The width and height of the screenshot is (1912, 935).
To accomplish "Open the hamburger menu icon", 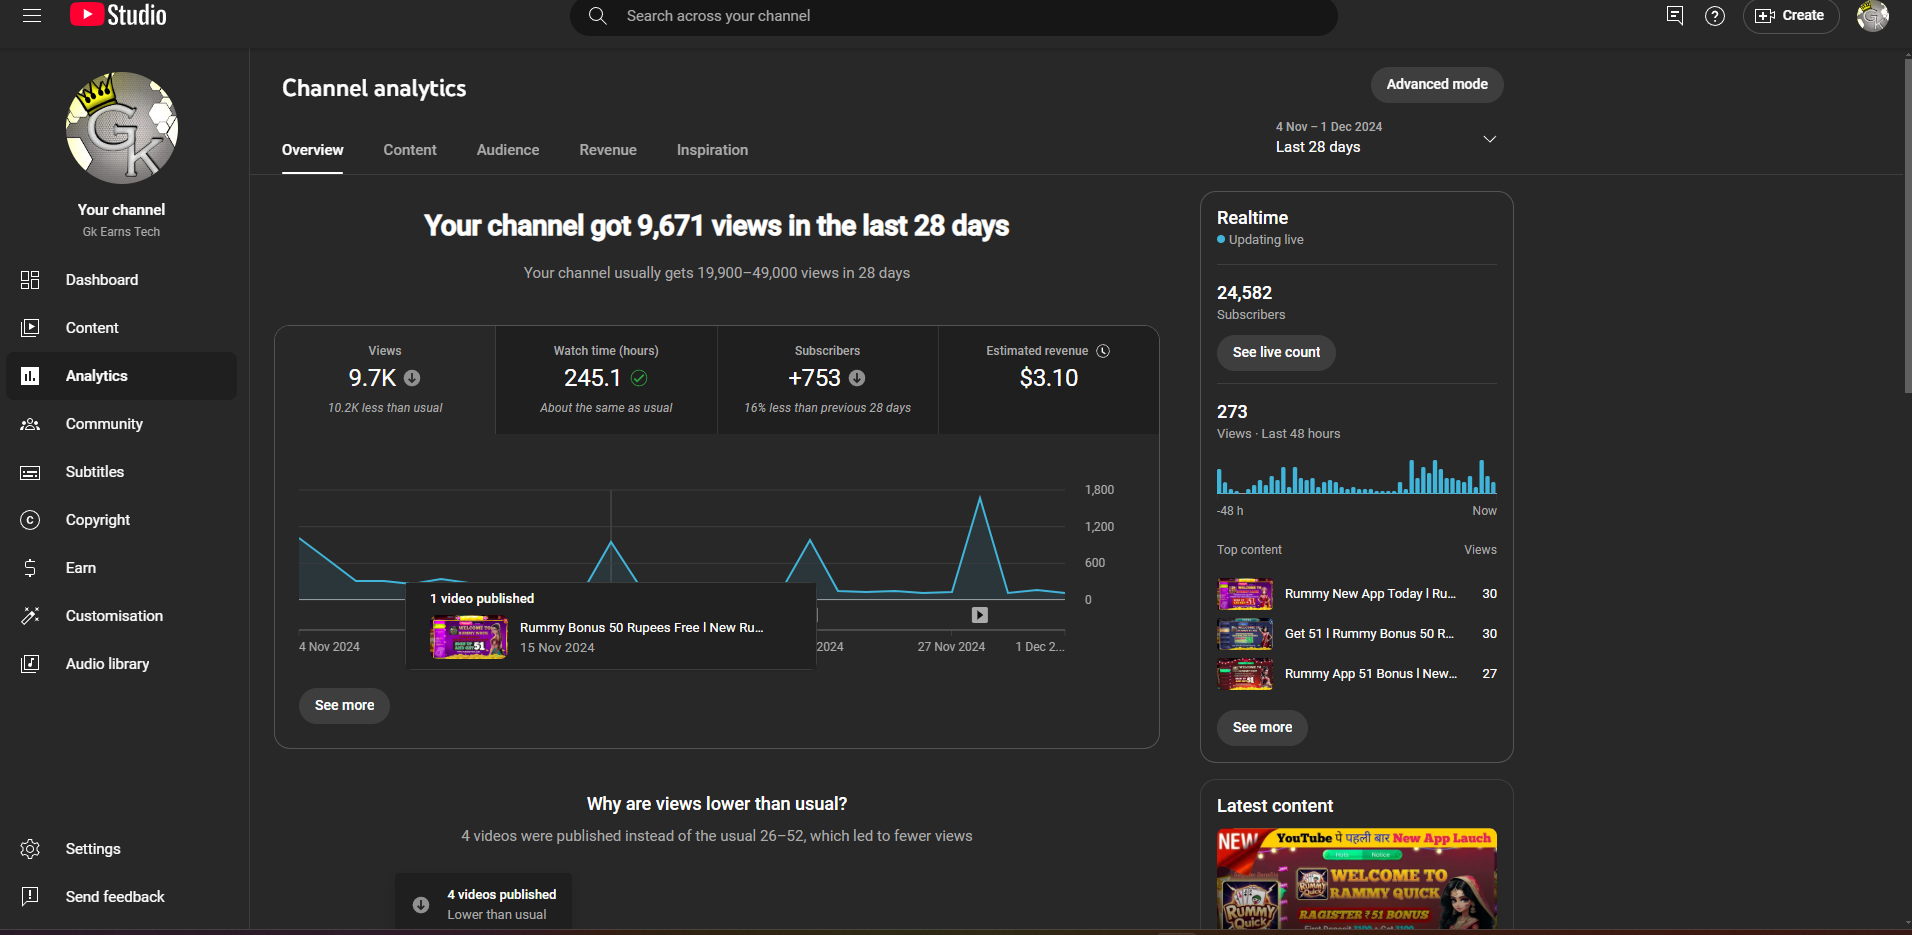I will (32, 15).
